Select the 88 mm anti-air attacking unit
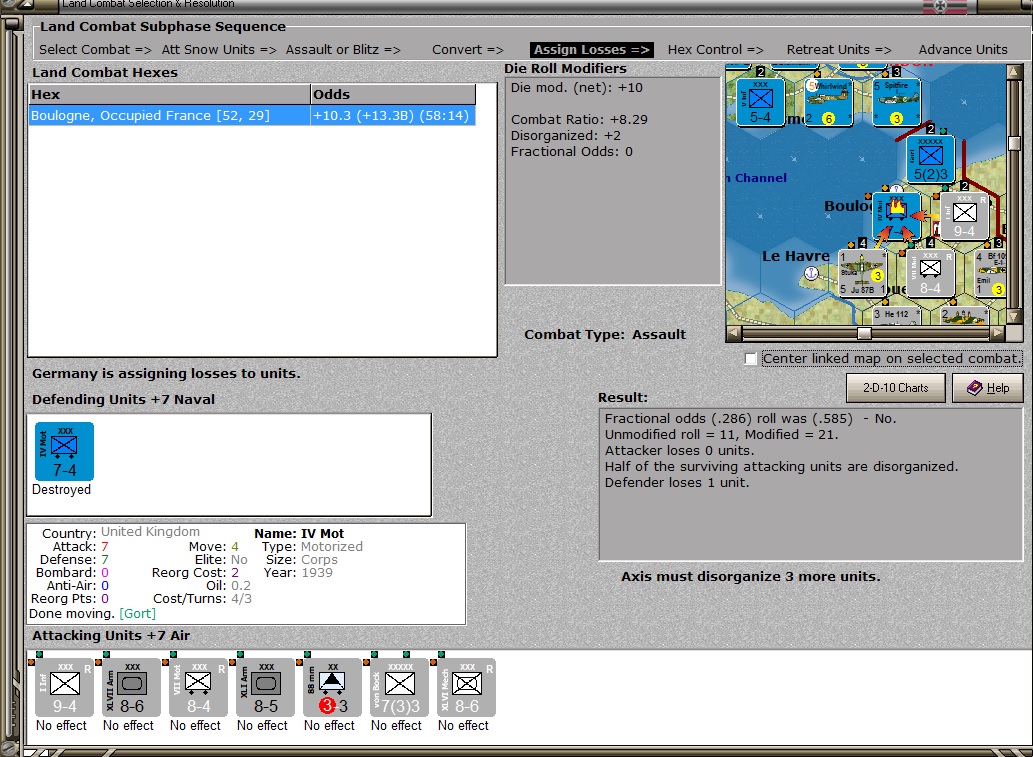This screenshot has width=1033, height=757. 332,687
